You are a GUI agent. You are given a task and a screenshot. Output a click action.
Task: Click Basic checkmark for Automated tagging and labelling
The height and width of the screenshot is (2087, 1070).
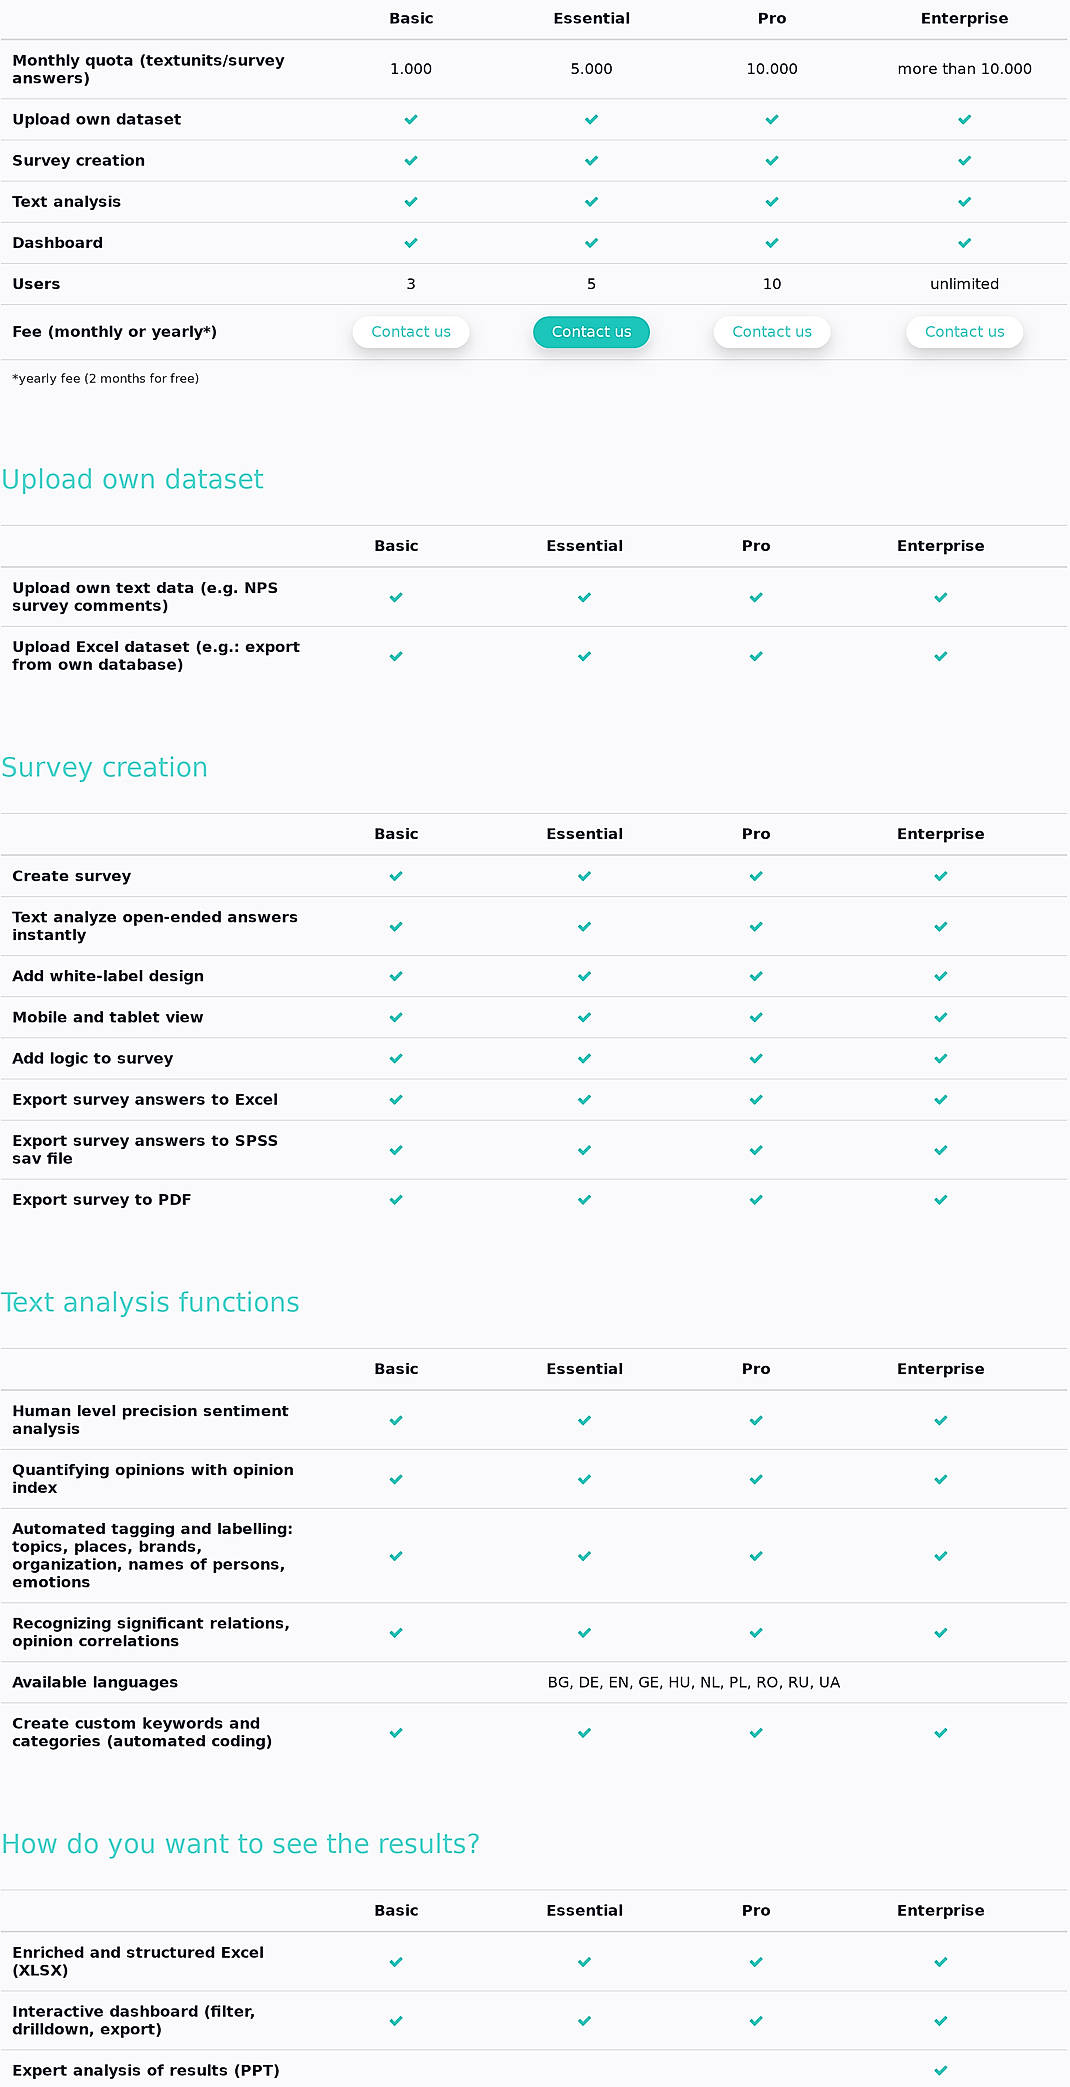[396, 1556]
